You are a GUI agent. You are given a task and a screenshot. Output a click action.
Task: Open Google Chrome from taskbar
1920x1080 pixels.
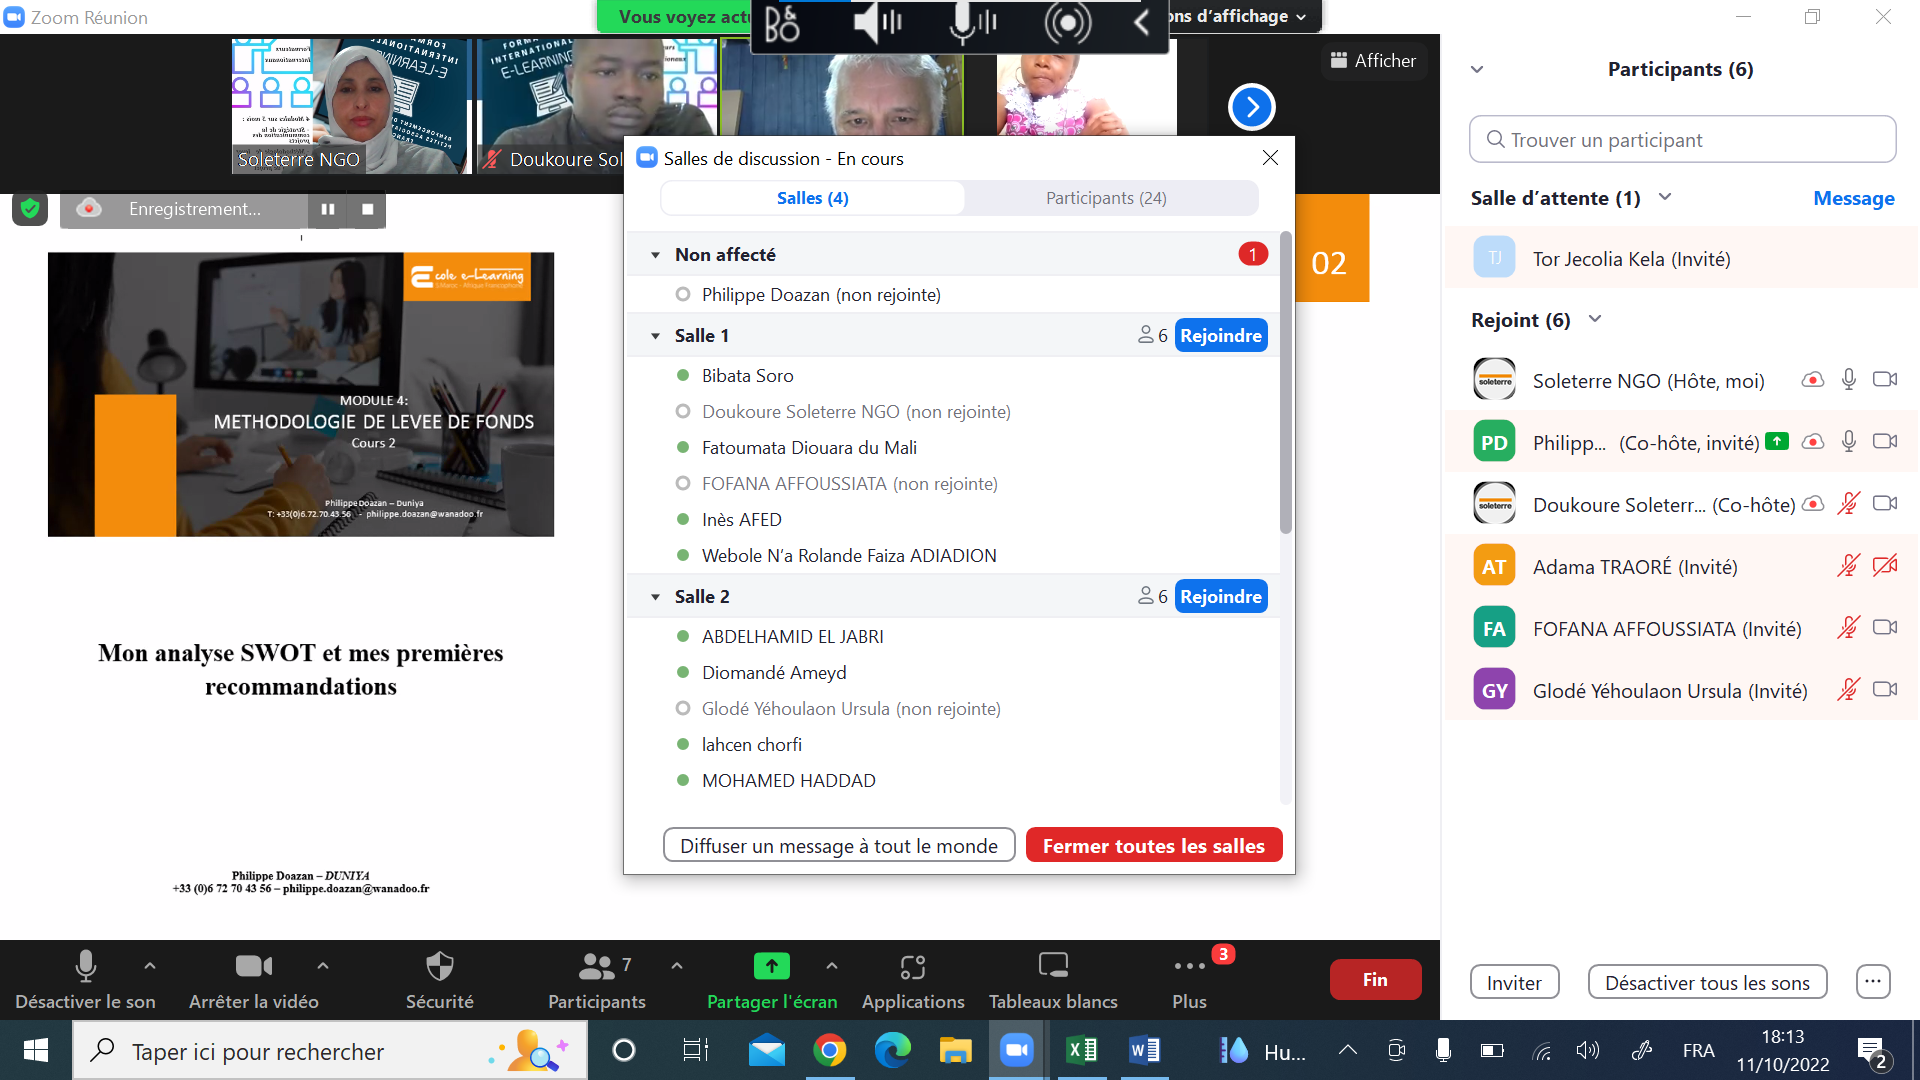tap(829, 1050)
